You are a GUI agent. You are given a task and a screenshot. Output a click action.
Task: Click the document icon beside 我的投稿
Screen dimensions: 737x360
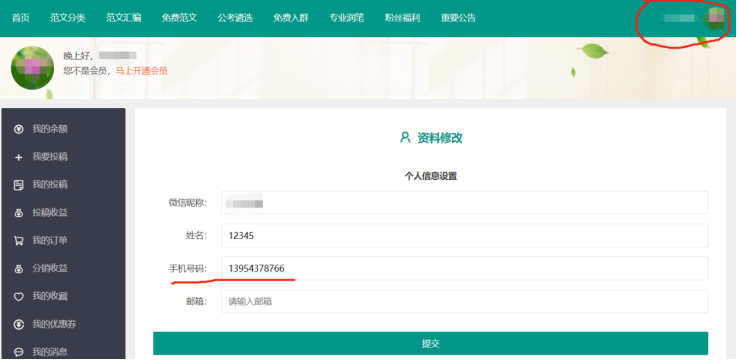click(19, 185)
